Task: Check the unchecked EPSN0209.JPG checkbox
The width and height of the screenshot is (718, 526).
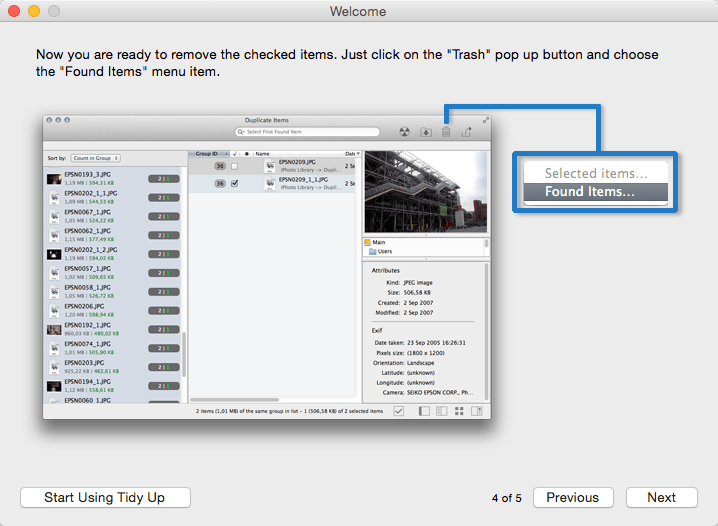Action: coord(234,166)
